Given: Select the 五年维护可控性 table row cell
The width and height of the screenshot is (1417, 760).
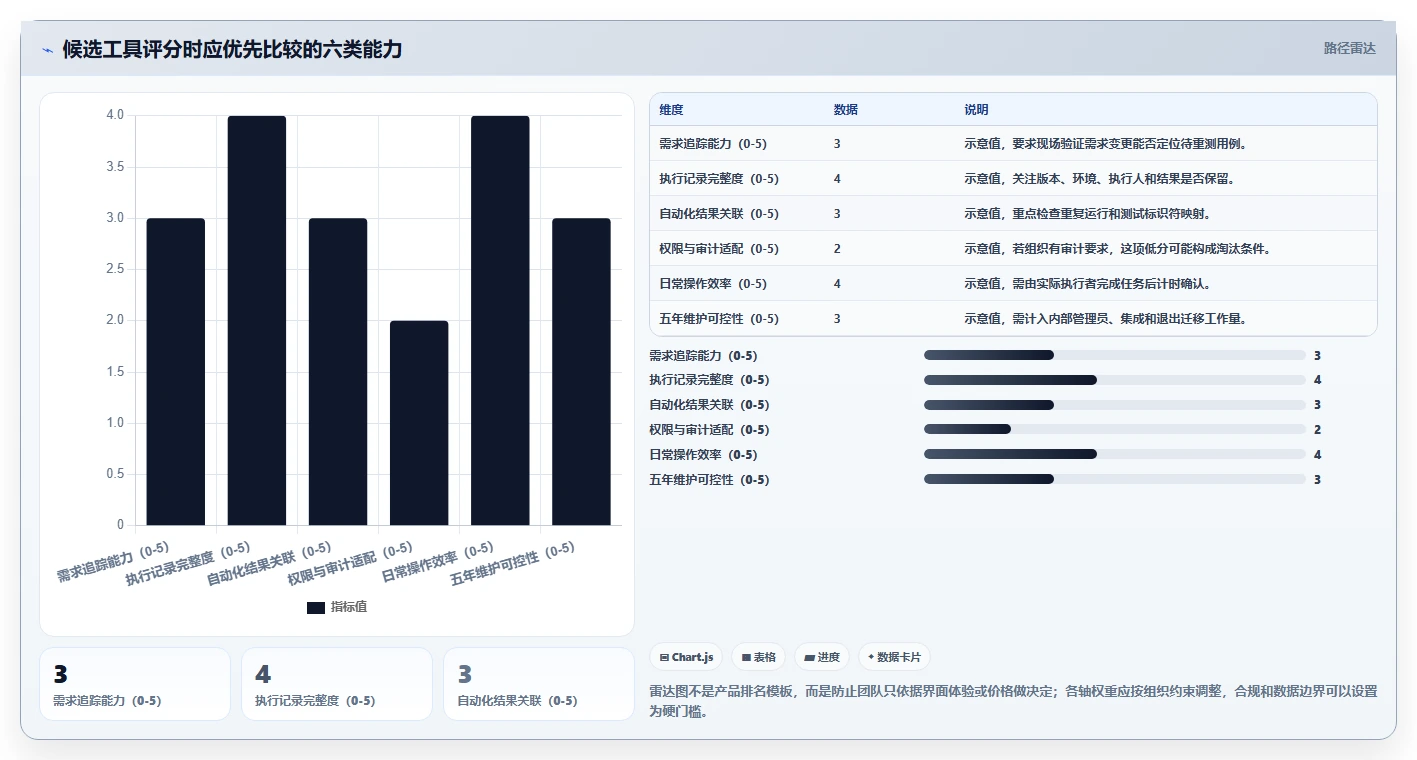Looking at the screenshot, I should [x=719, y=319].
